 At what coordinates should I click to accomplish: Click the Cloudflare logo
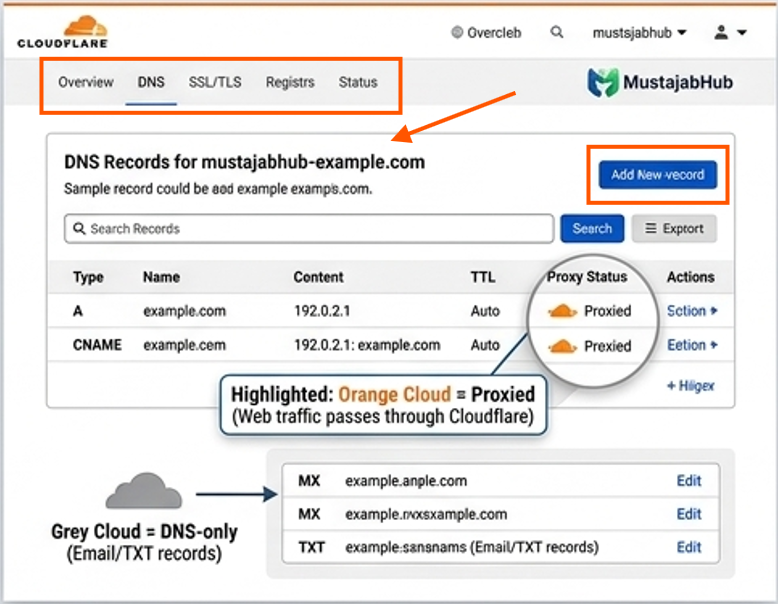(63, 32)
